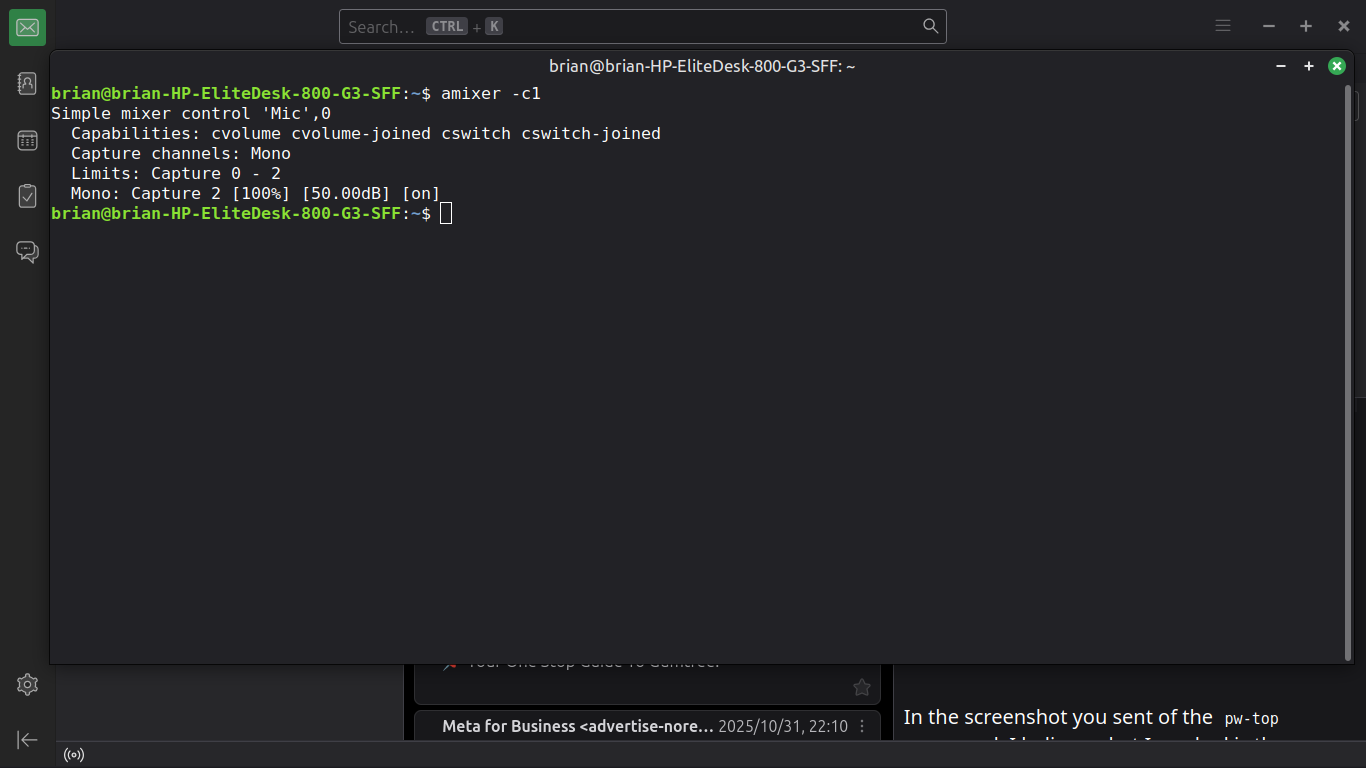Close the Thunderbird window
1366x768 pixels.
click(x=1344, y=26)
